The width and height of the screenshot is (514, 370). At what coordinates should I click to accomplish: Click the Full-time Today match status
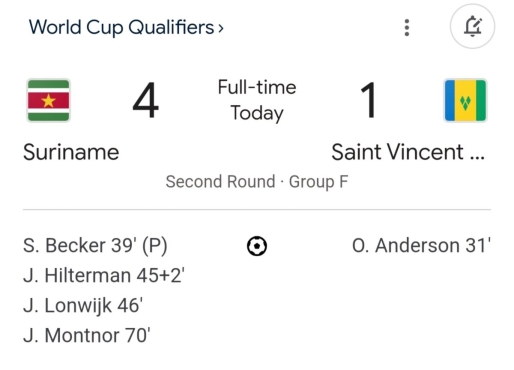click(257, 100)
